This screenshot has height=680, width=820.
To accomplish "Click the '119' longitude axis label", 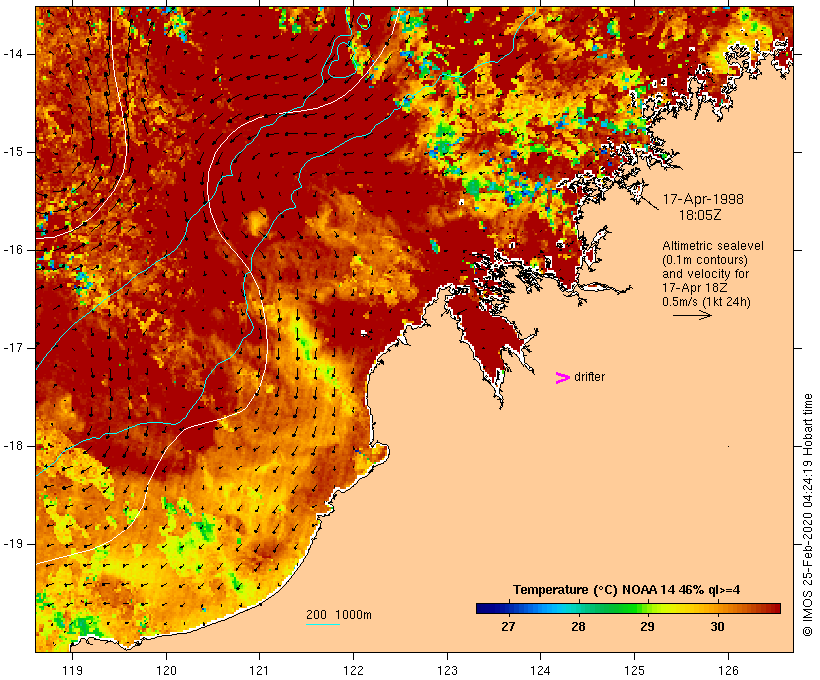I will (72, 671).
